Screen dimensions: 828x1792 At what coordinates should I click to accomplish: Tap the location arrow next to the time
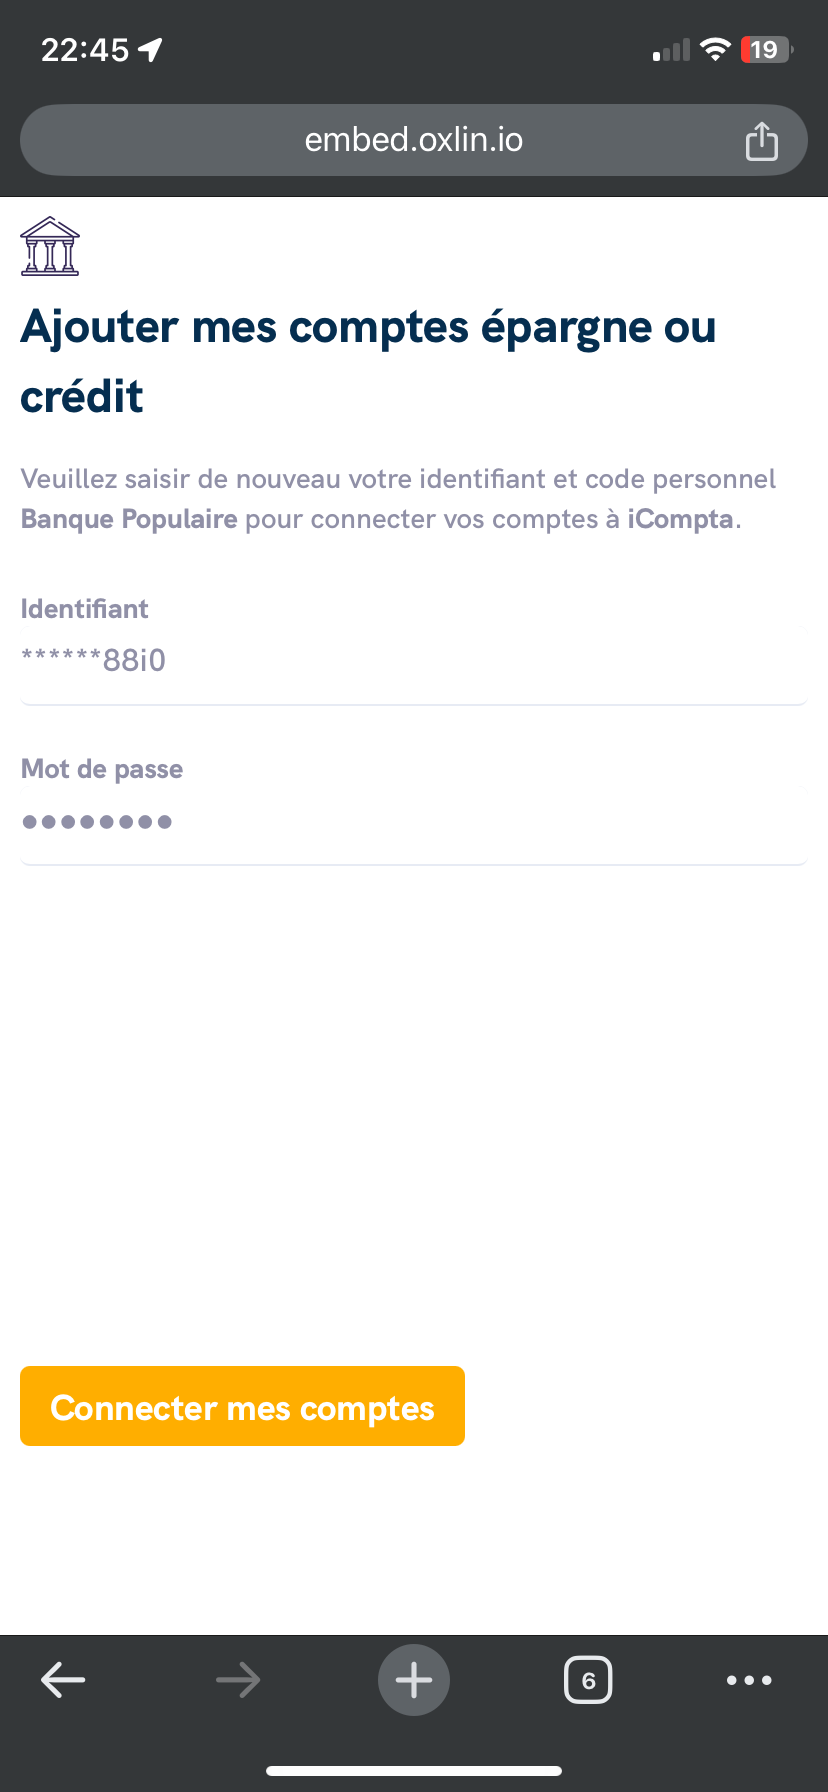(x=151, y=50)
